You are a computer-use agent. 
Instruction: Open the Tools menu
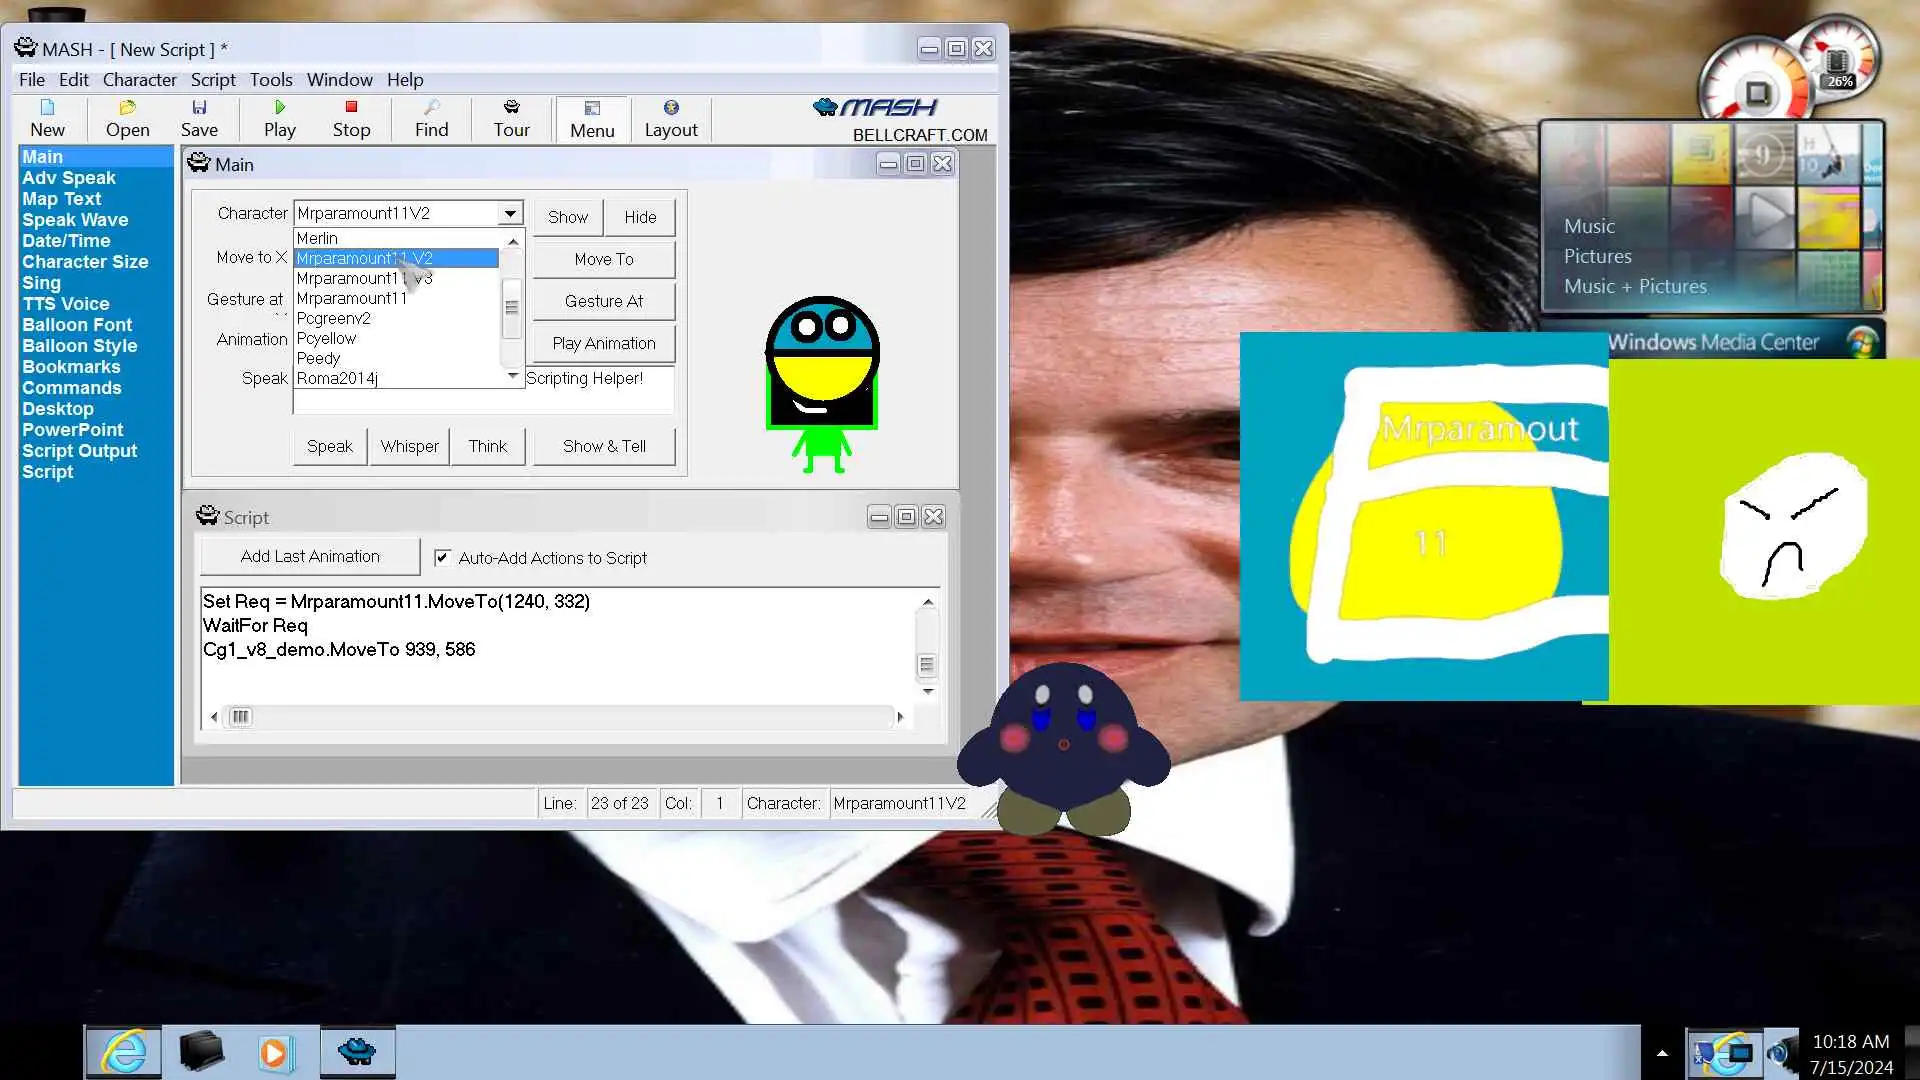coord(270,80)
